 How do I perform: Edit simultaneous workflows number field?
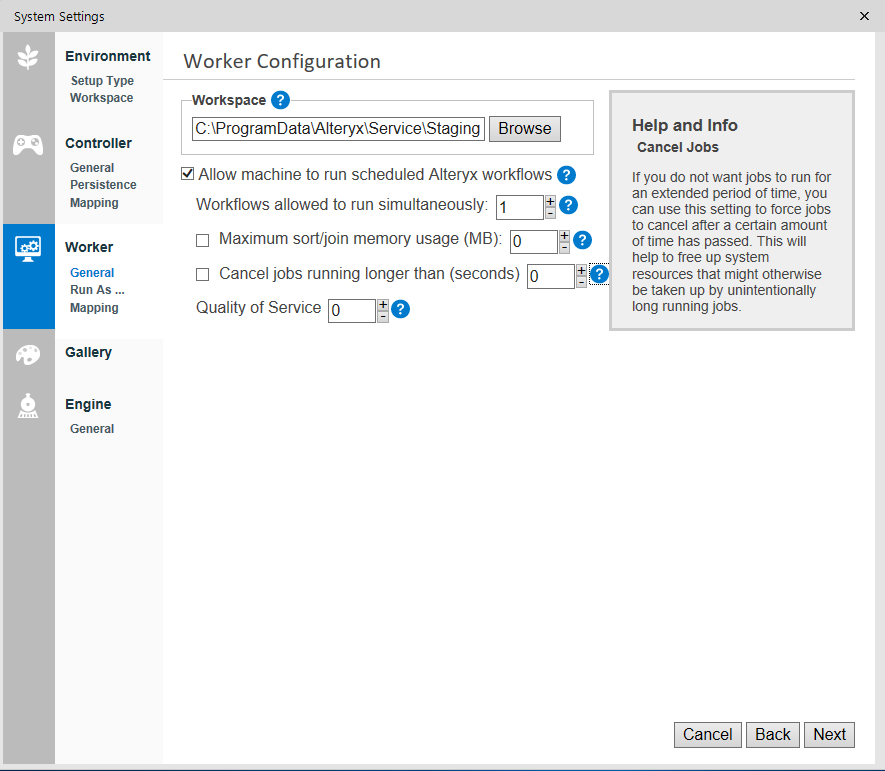pyautogui.click(x=520, y=207)
